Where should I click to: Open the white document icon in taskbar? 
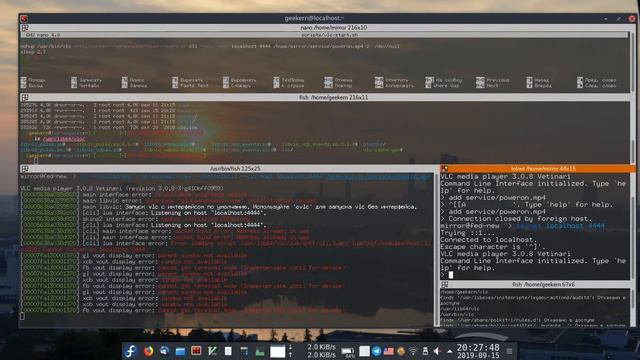(228, 351)
